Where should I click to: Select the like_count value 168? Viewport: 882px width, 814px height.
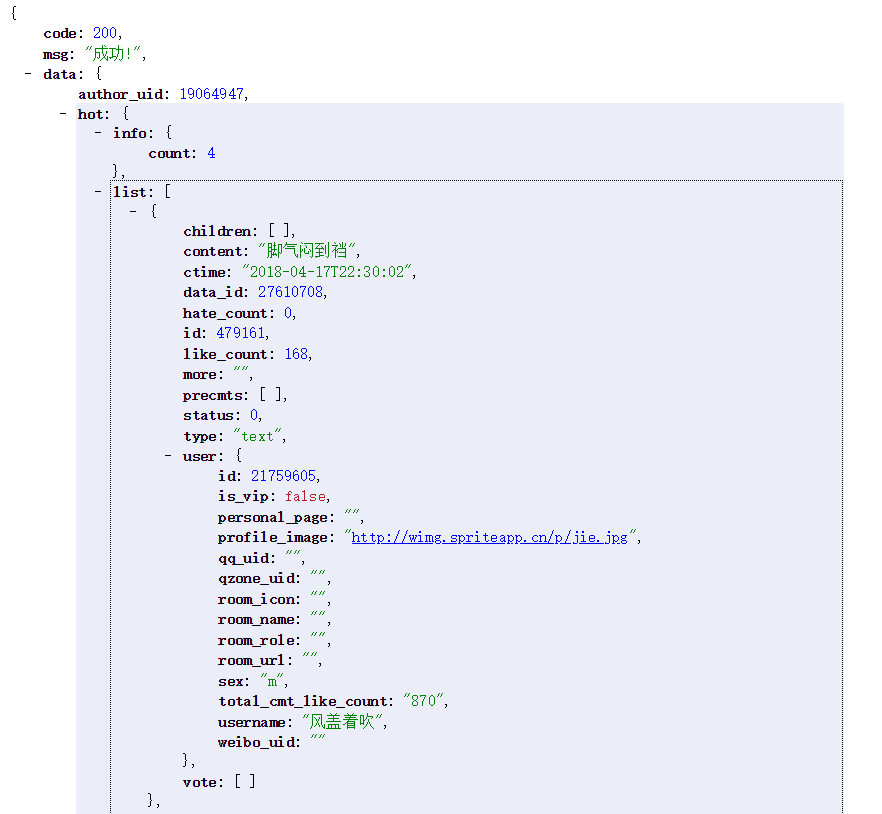(x=296, y=354)
